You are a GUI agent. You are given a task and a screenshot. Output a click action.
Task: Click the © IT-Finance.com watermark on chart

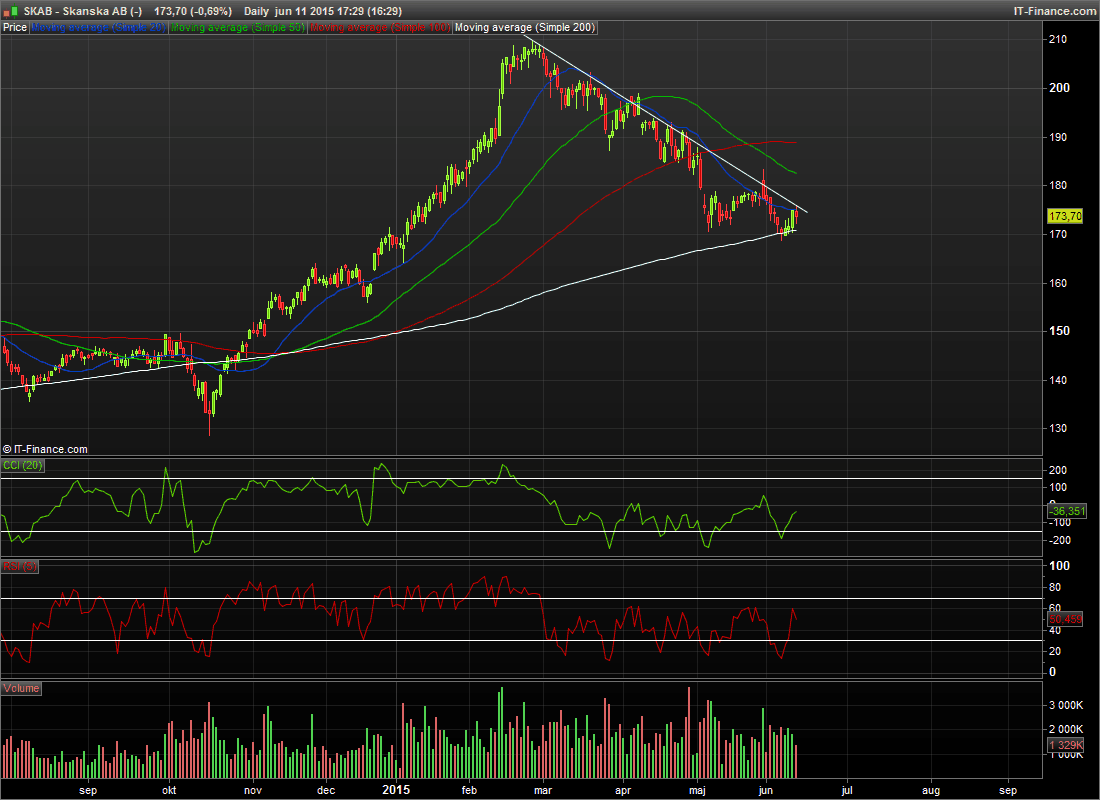(x=45, y=450)
